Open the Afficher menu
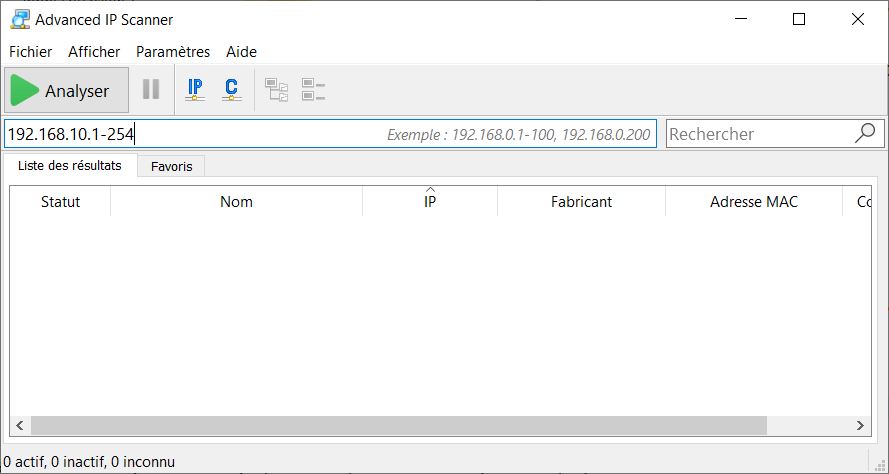This screenshot has height=474, width=889. pyautogui.click(x=94, y=52)
